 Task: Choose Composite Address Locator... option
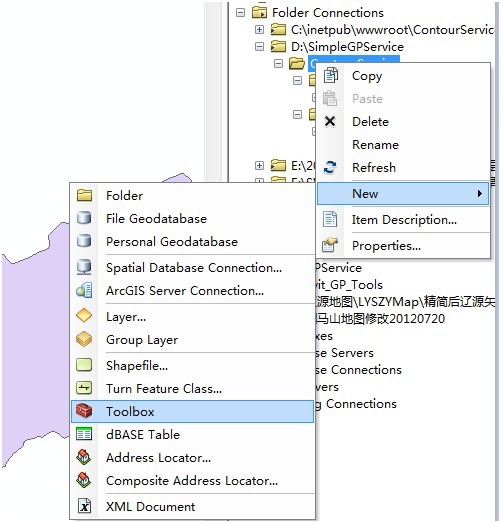[x=192, y=480]
